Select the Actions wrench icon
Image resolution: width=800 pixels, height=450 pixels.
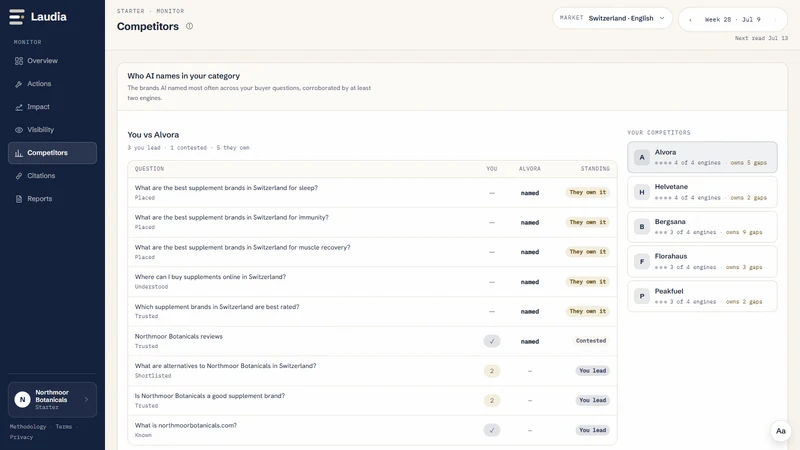tap(19, 84)
